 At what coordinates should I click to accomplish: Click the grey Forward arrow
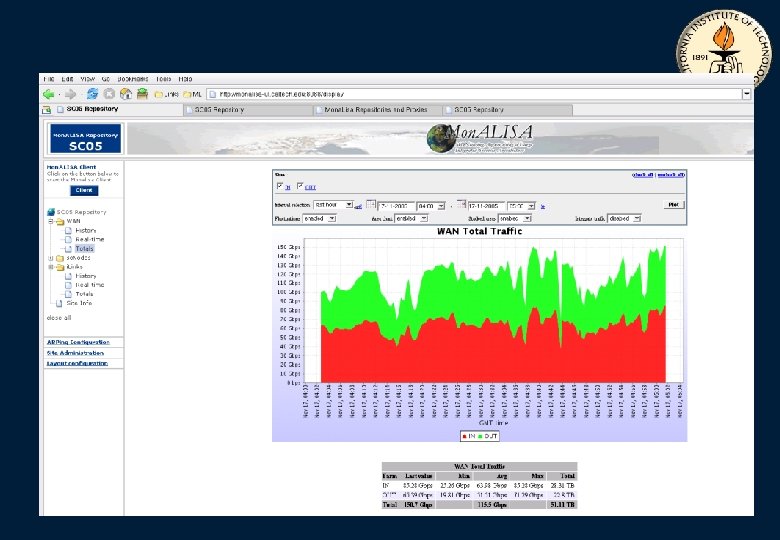[70, 94]
